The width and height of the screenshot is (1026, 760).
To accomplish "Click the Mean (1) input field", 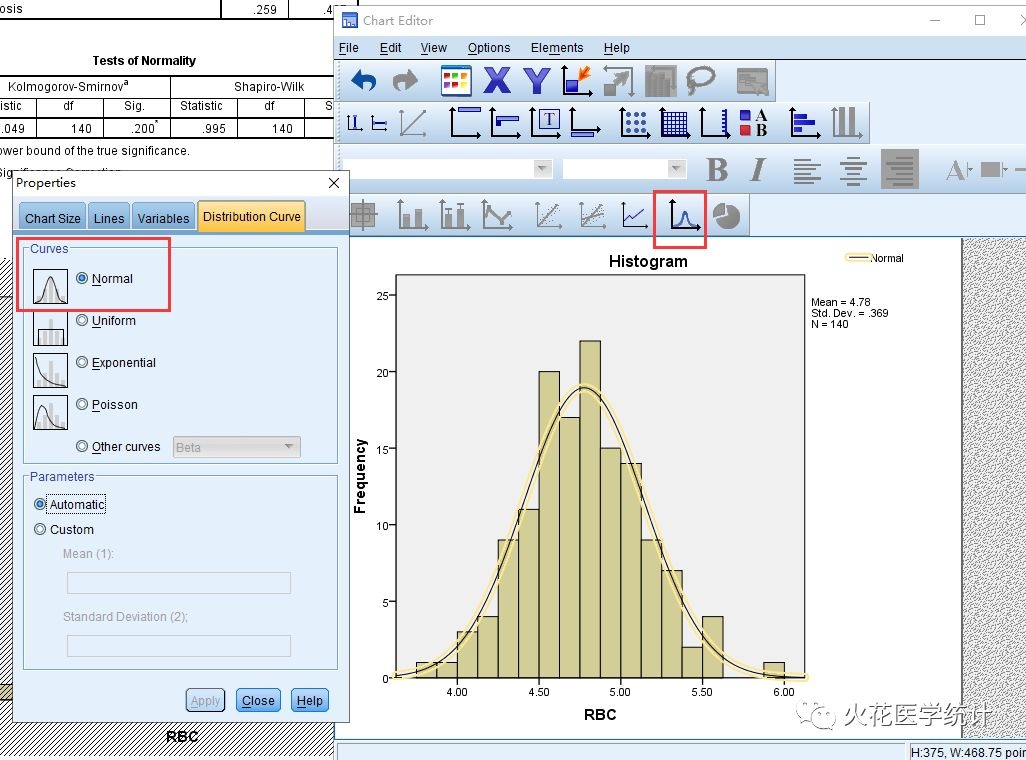I will point(179,583).
